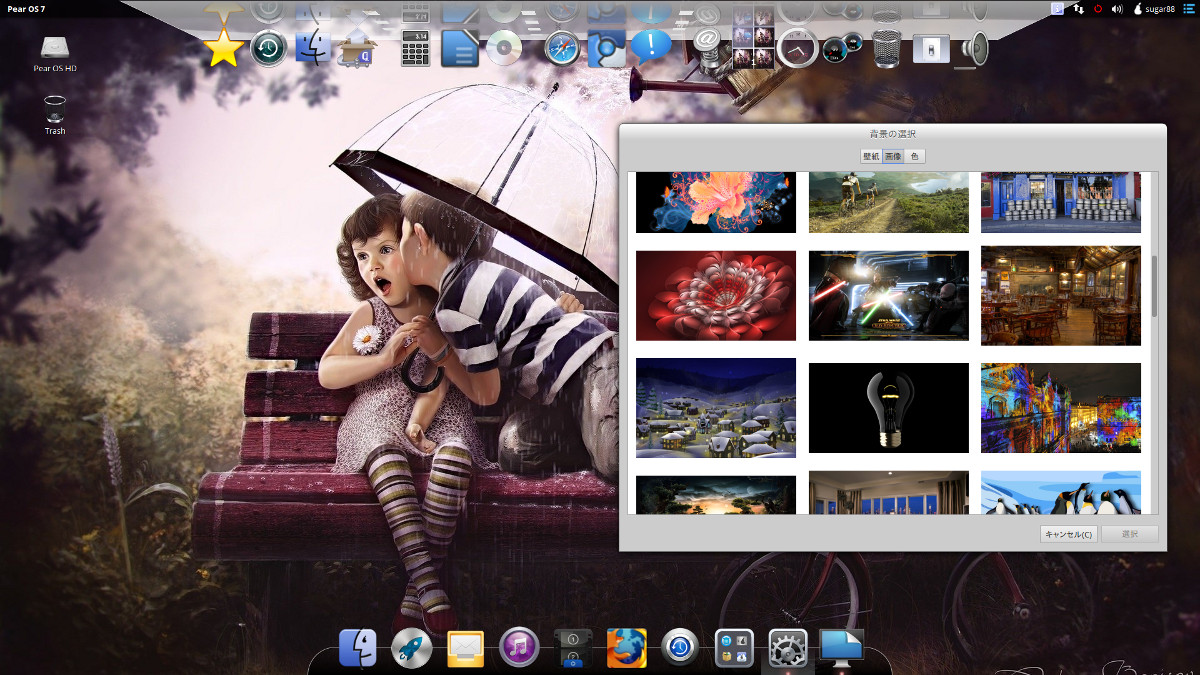Viewport: 1200px width, 675px height.
Task: Launch the purple music player icon
Action: (519, 648)
